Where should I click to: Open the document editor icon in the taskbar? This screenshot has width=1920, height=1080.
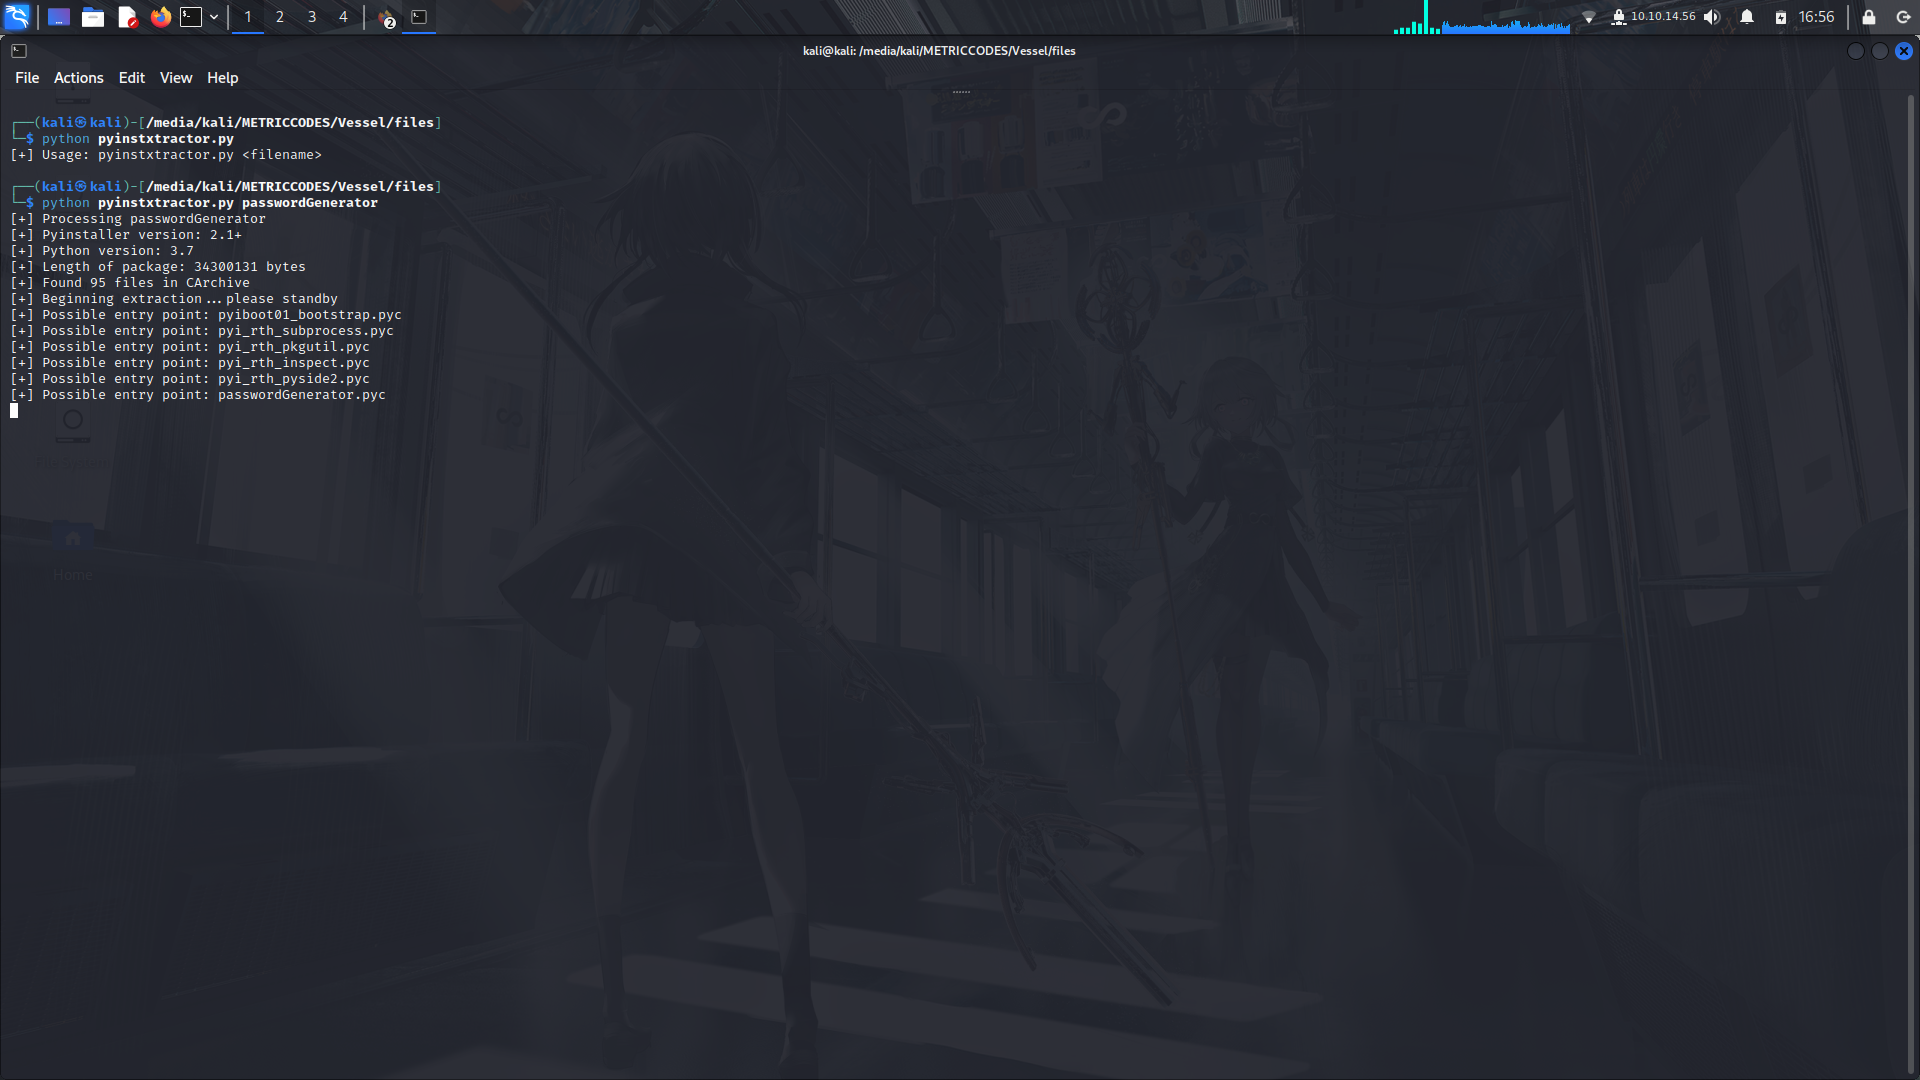(127, 17)
